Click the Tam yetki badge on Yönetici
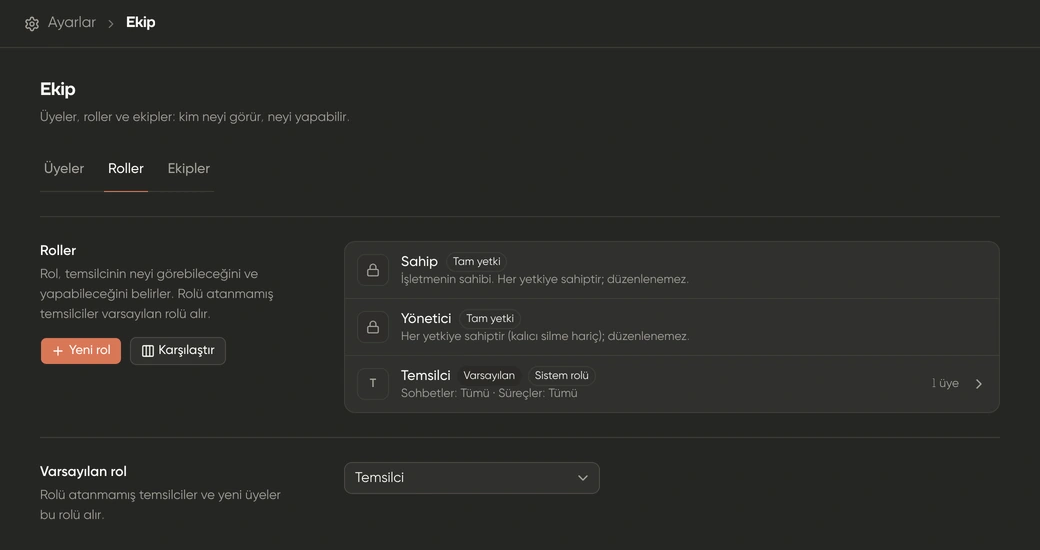Viewport: 1040px width, 550px height. point(490,318)
